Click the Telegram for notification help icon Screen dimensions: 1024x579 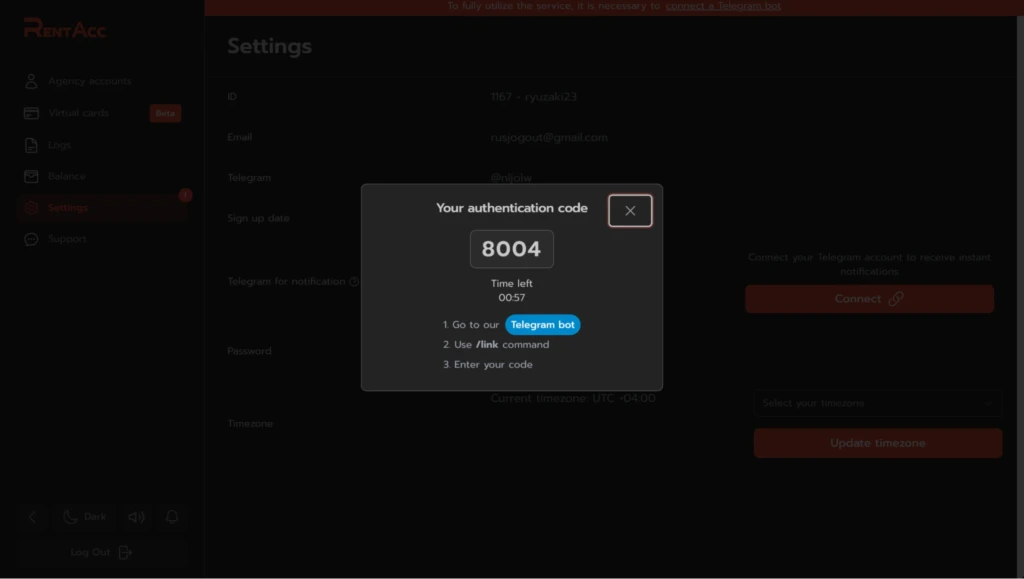[354, 282]
